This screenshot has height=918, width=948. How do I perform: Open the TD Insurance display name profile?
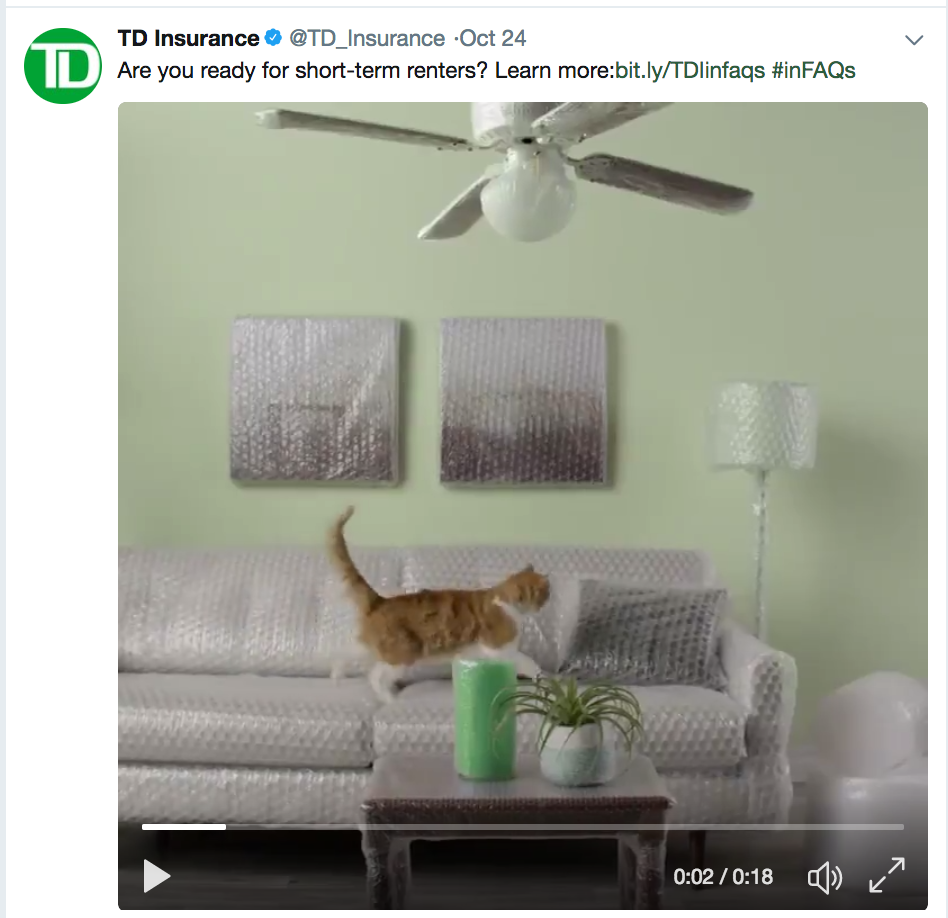click(x=189, y=38)
